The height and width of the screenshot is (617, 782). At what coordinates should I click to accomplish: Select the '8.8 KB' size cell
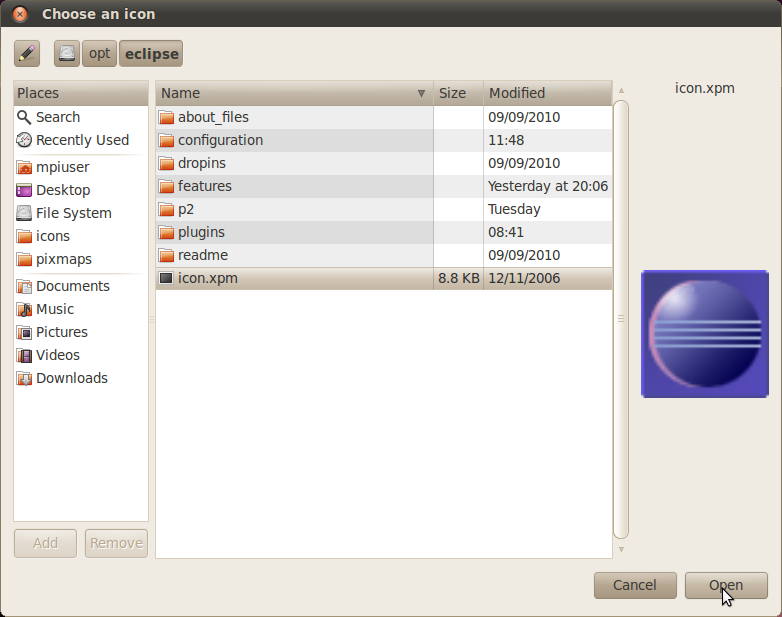click(x=458, y=278)
